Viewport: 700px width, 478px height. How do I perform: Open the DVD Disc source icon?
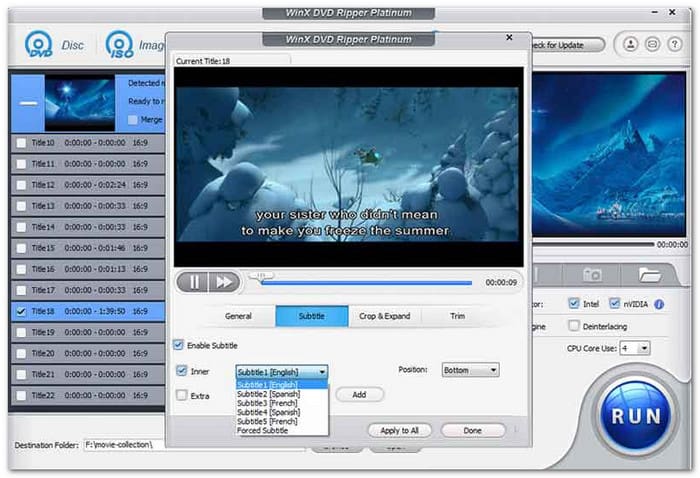click(39, 45)
